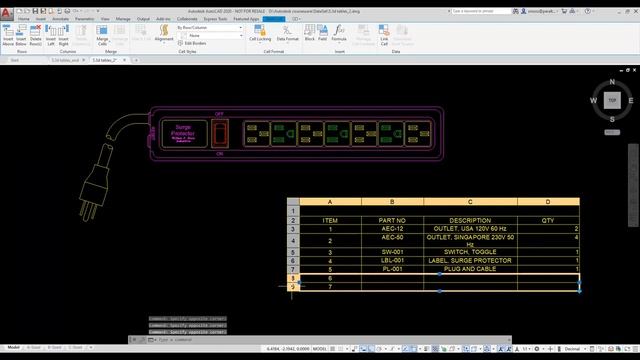Click the new drawing plus tab button

tap(136, 60)
